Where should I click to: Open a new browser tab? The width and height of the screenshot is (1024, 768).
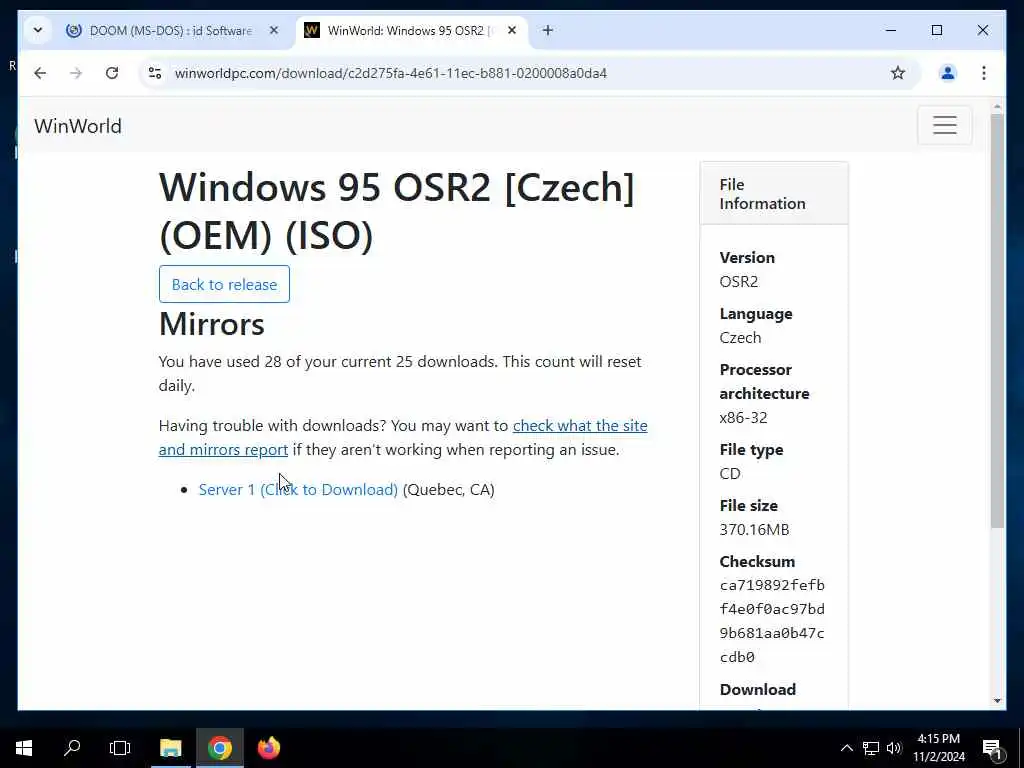pos(547,30)
